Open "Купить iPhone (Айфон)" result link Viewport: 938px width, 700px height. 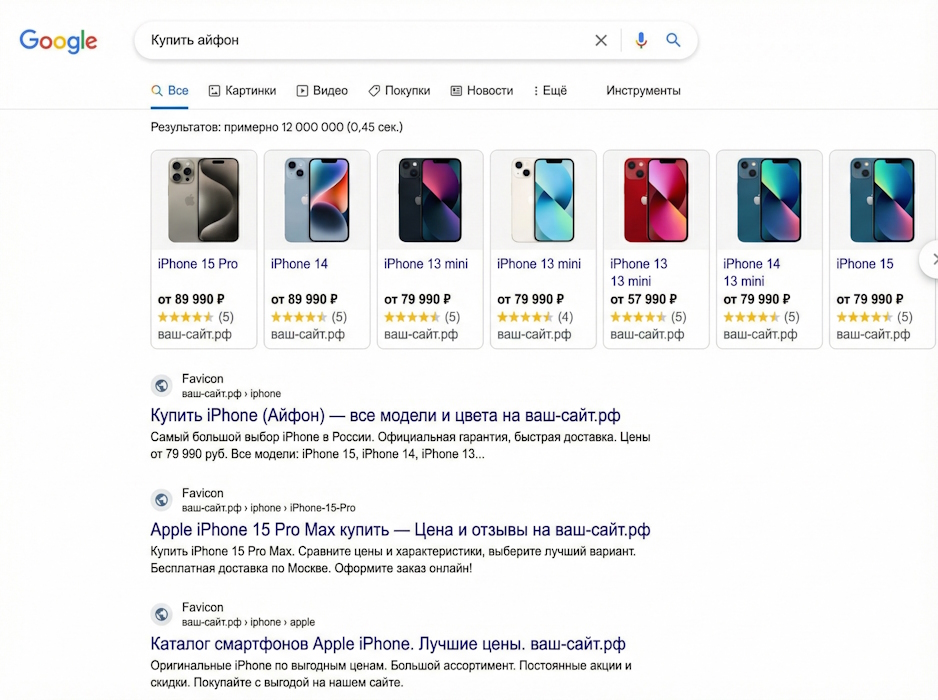tap(386, 415)
